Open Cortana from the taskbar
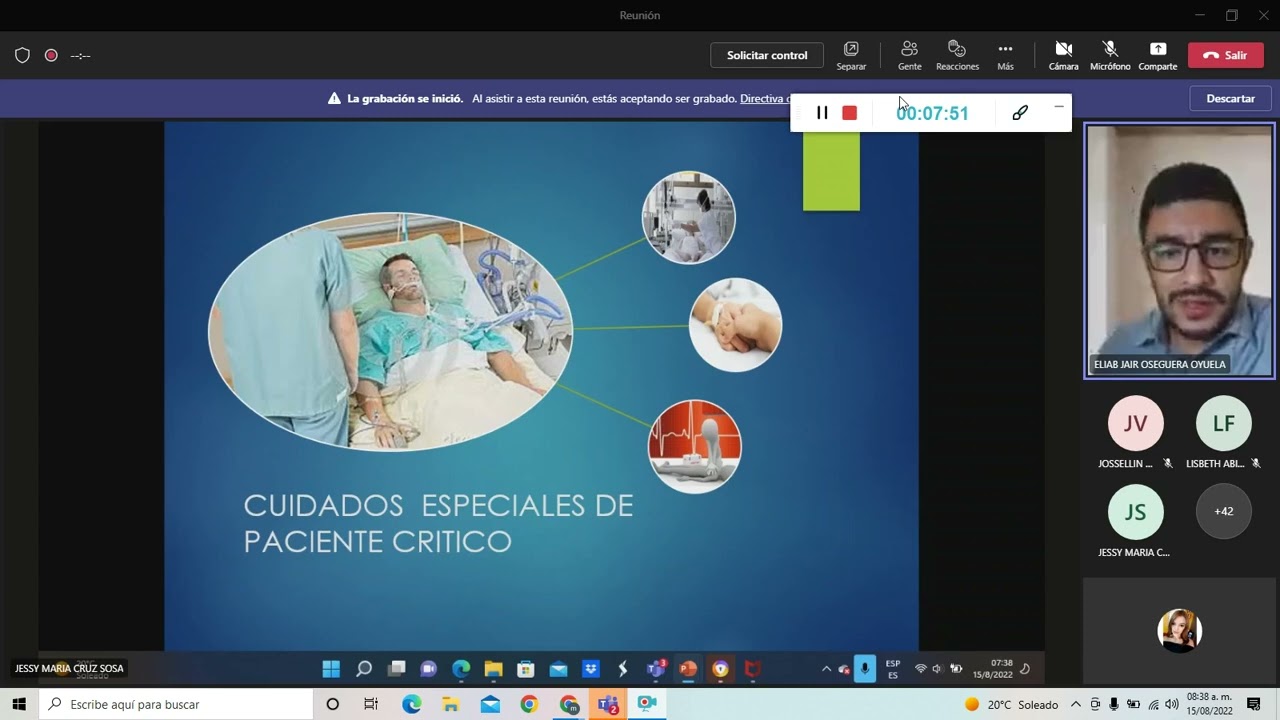The height and width of the screenshot is (720, 1280). pyautogui.click(x=333, y=704)
